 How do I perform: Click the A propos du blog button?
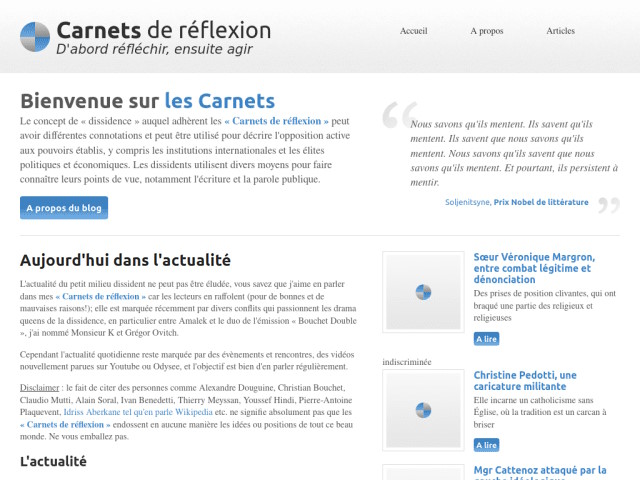pyautogui.click(x=64, y=208)
